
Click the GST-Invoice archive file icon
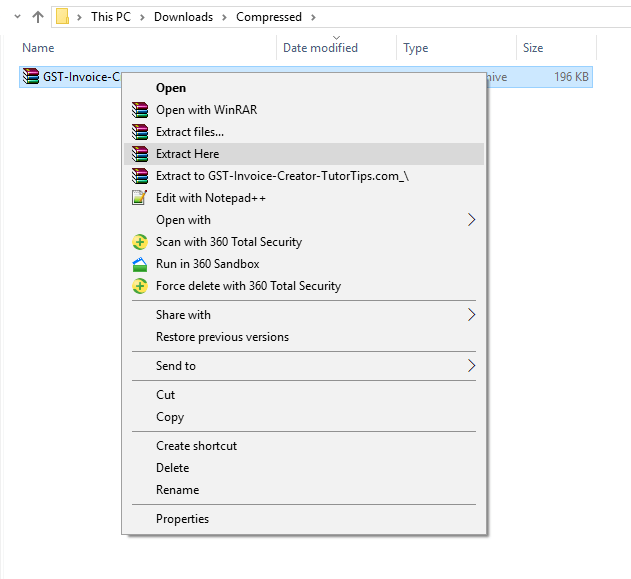[x=31, y=76]
